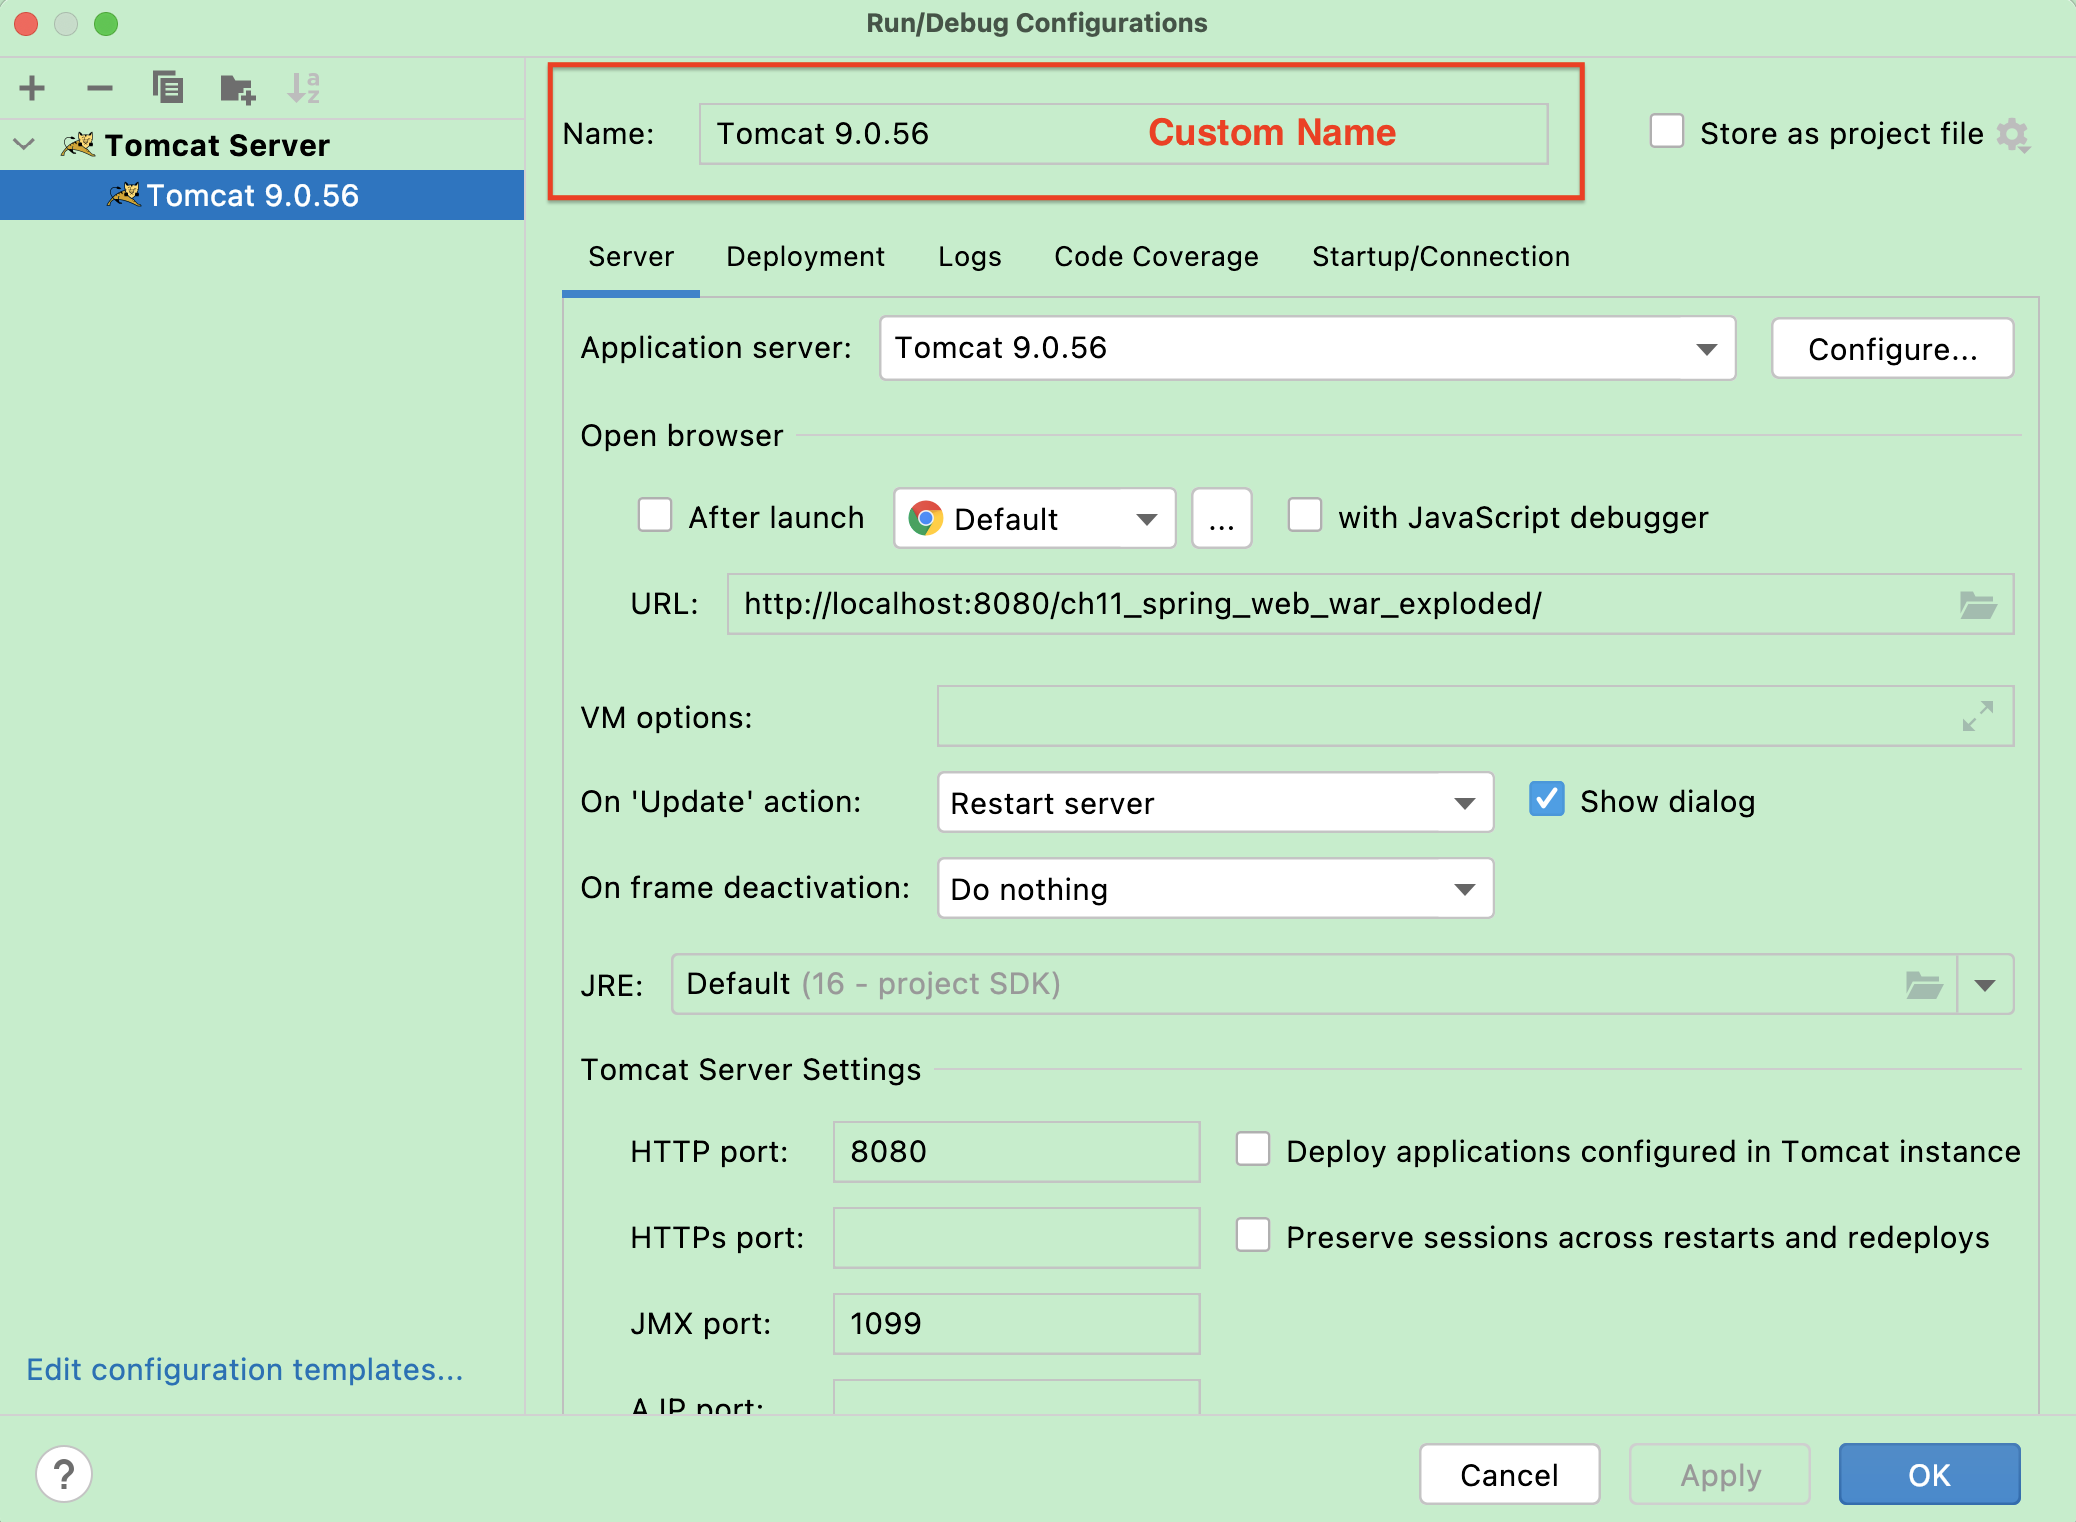Click the red close window button

click(26, 23)
